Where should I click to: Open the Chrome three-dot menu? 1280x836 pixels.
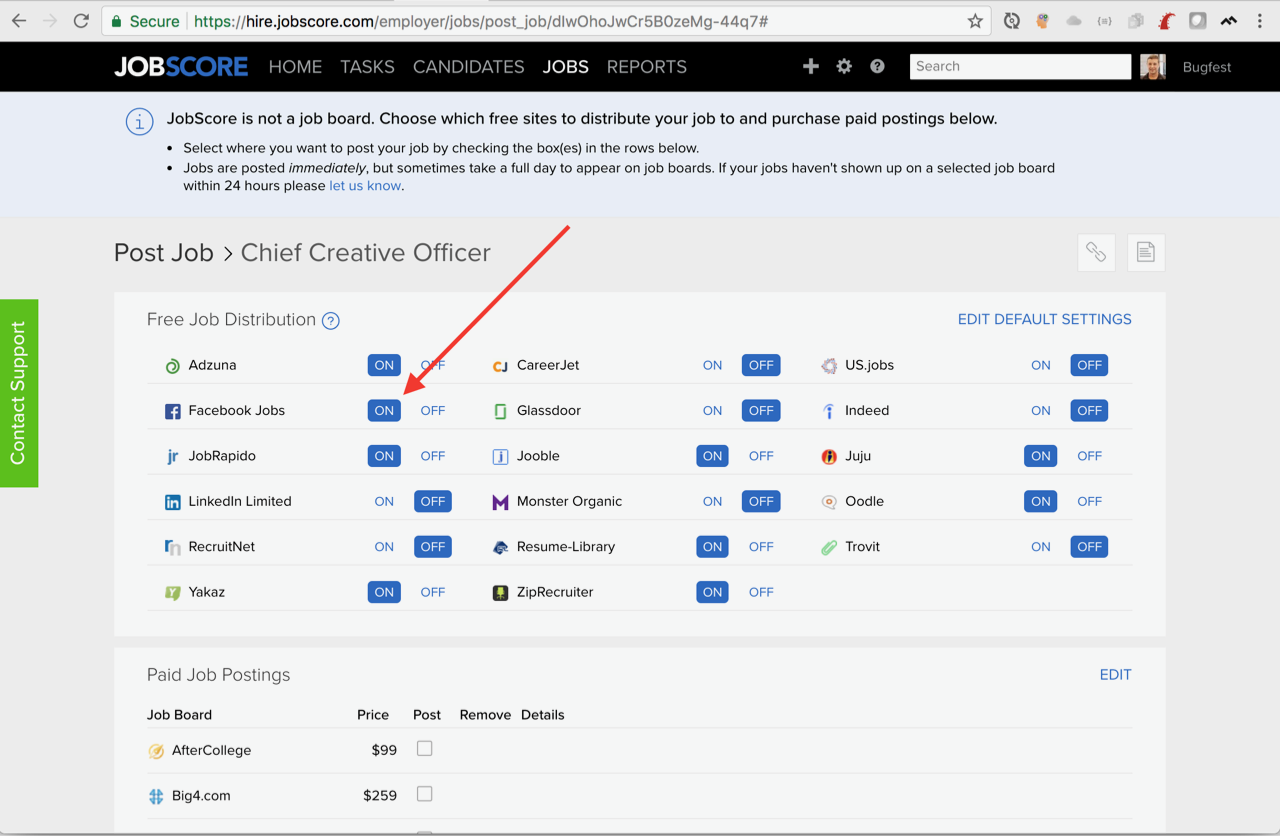pos(1259,21)
